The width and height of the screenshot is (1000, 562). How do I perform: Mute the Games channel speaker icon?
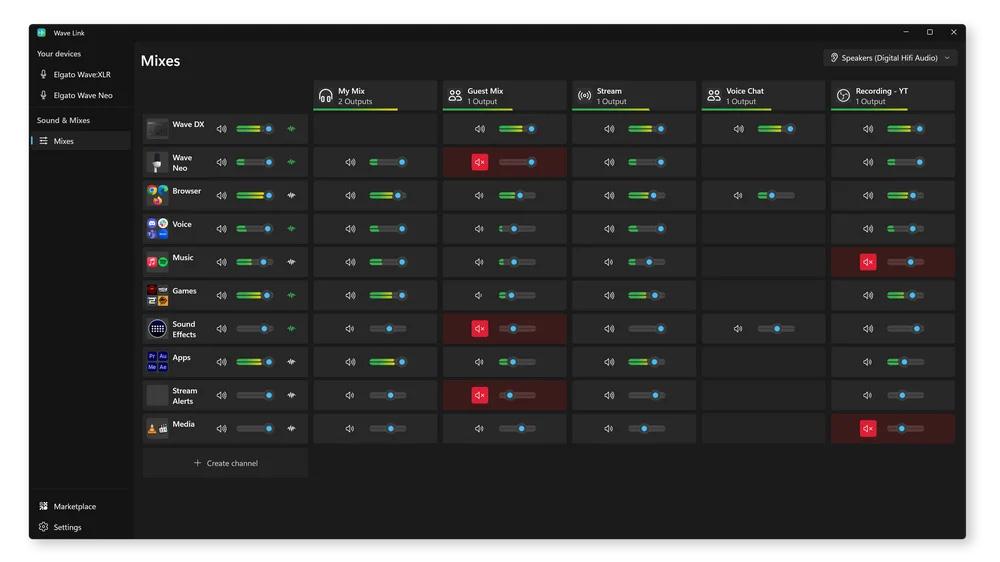222,296
